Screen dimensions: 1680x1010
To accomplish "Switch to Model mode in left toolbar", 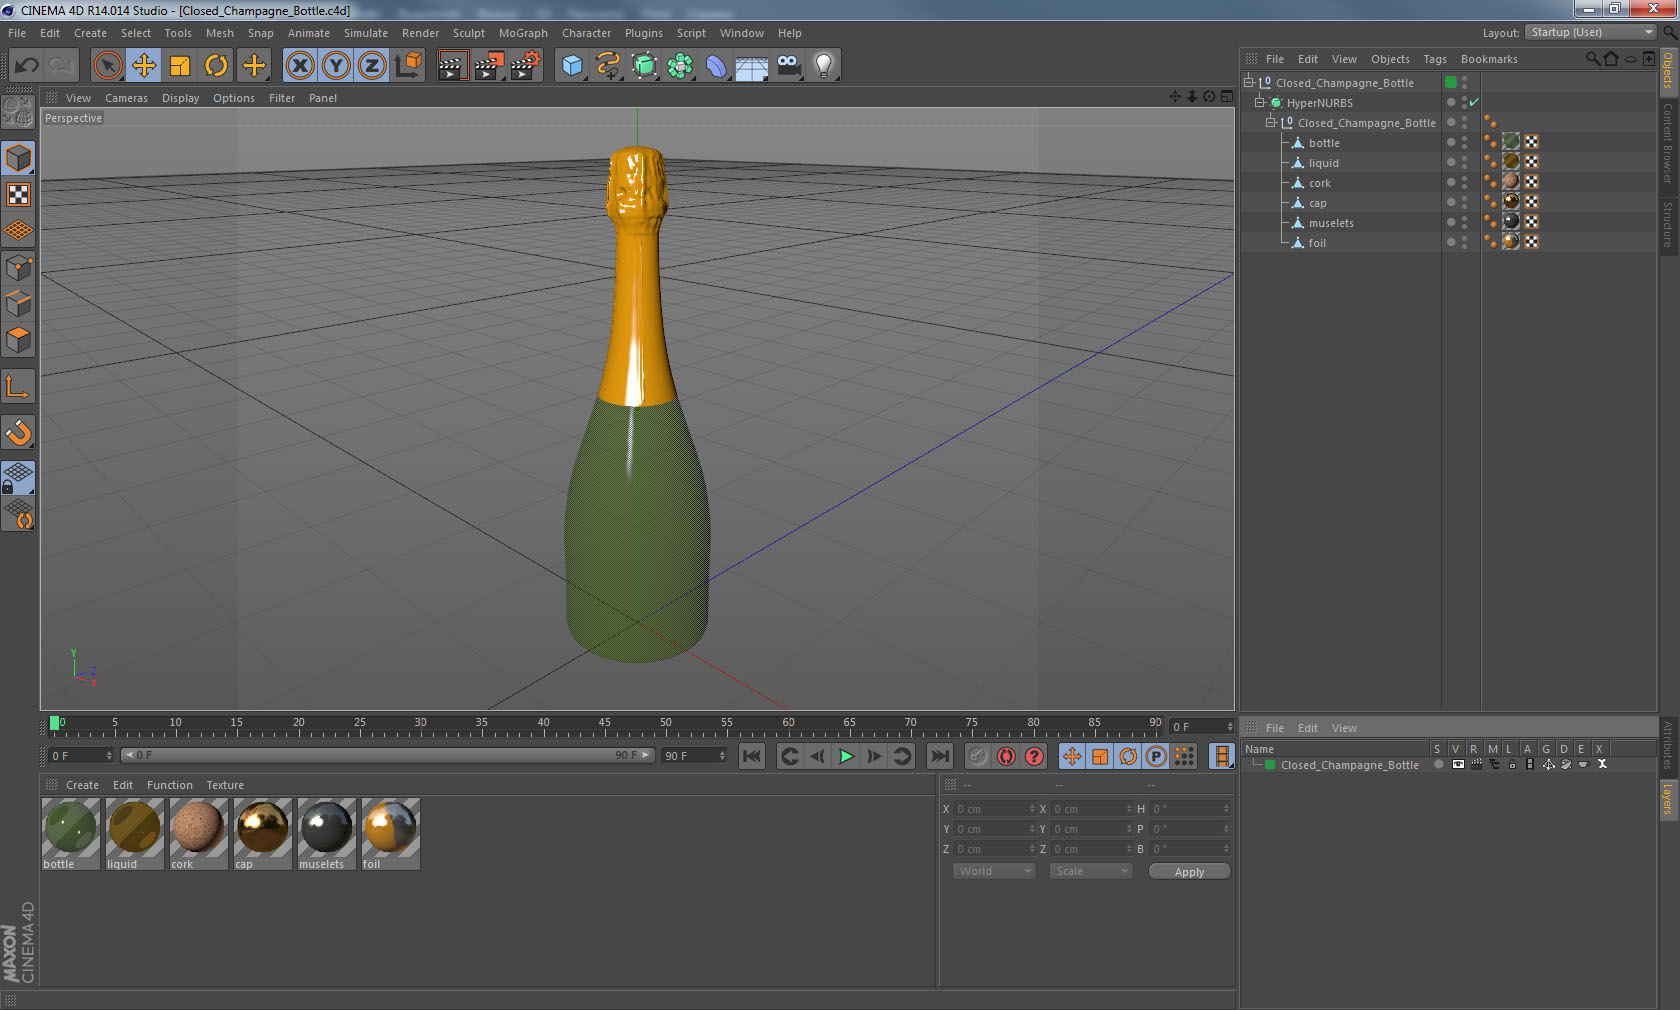I will click(18, 158).
